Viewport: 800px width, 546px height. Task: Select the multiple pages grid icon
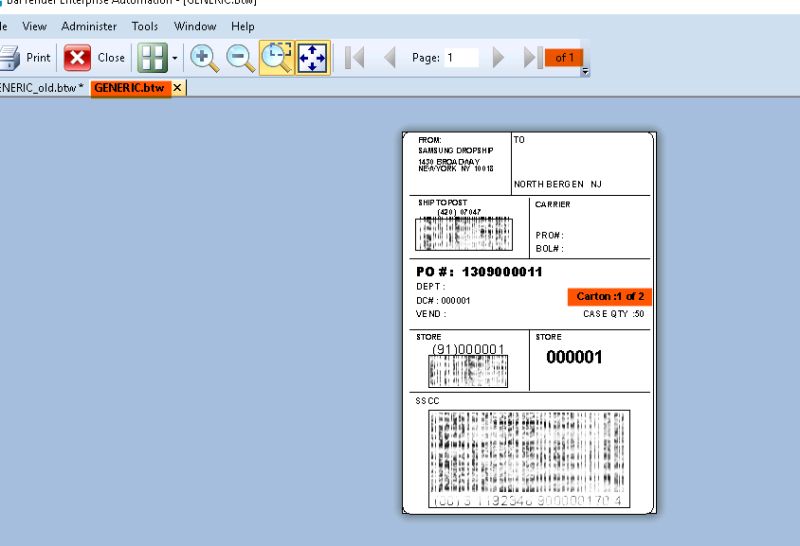tap(152, 58)
